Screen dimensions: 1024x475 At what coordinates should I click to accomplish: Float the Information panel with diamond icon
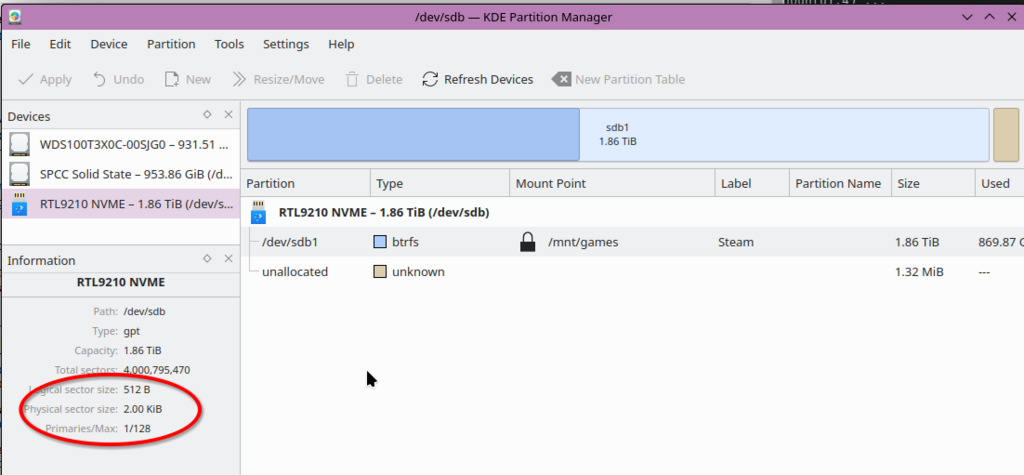click(207, 259)
